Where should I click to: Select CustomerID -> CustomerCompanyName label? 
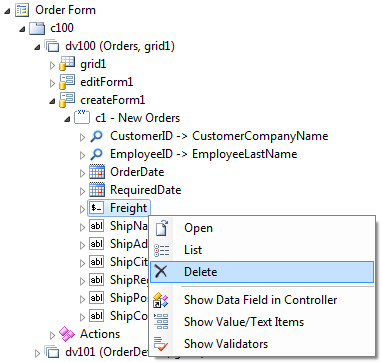pos(219,136)
